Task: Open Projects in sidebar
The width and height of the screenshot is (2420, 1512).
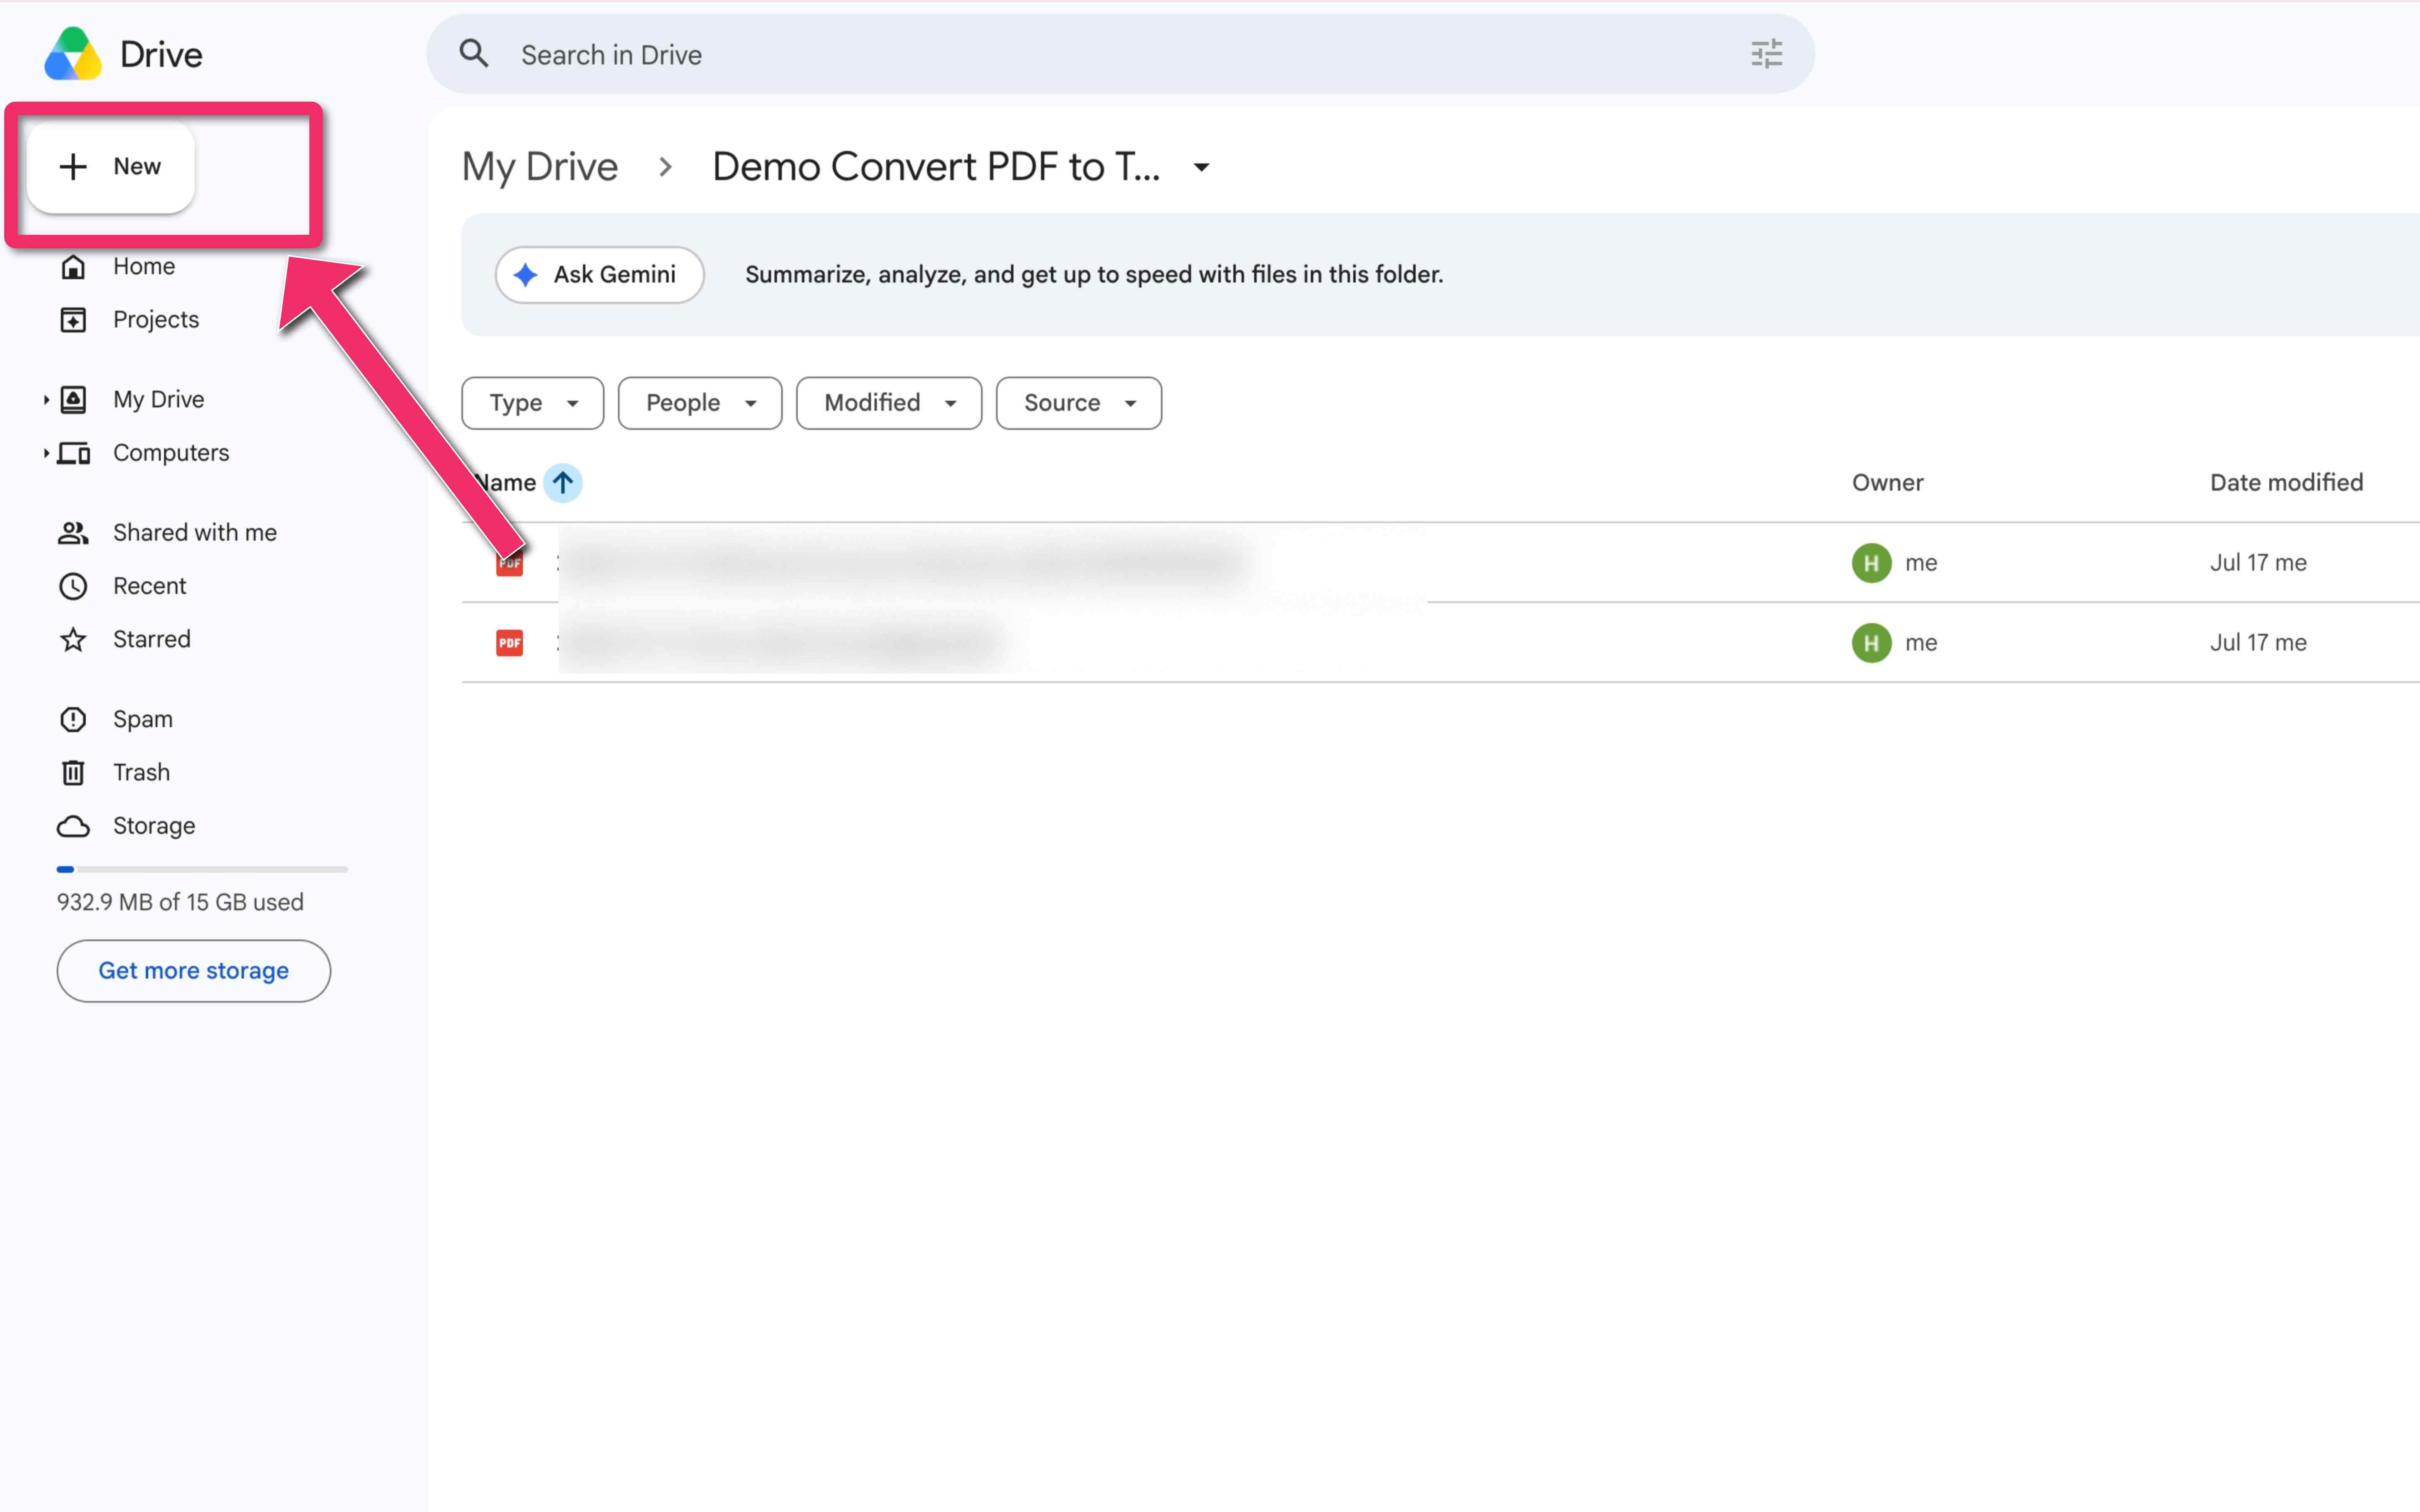Action: 156,320
